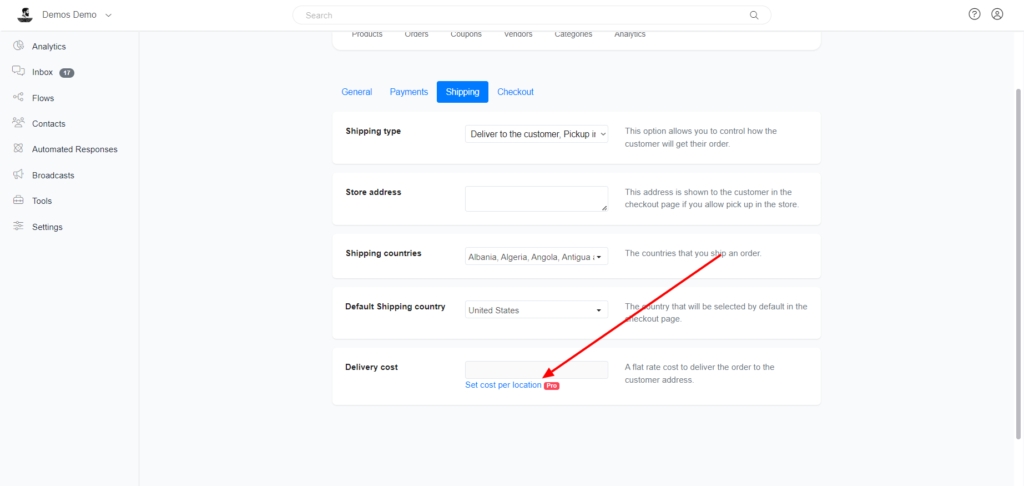Switch to the Payments tab
The image size is (1024, 486).
(x=409, y=92)
